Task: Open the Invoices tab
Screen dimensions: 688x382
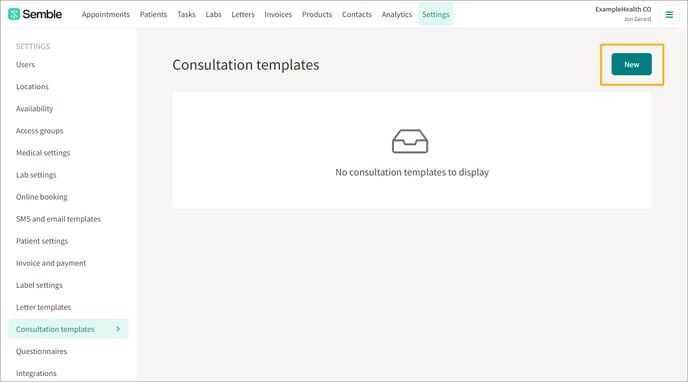Action: coord(278,14)
